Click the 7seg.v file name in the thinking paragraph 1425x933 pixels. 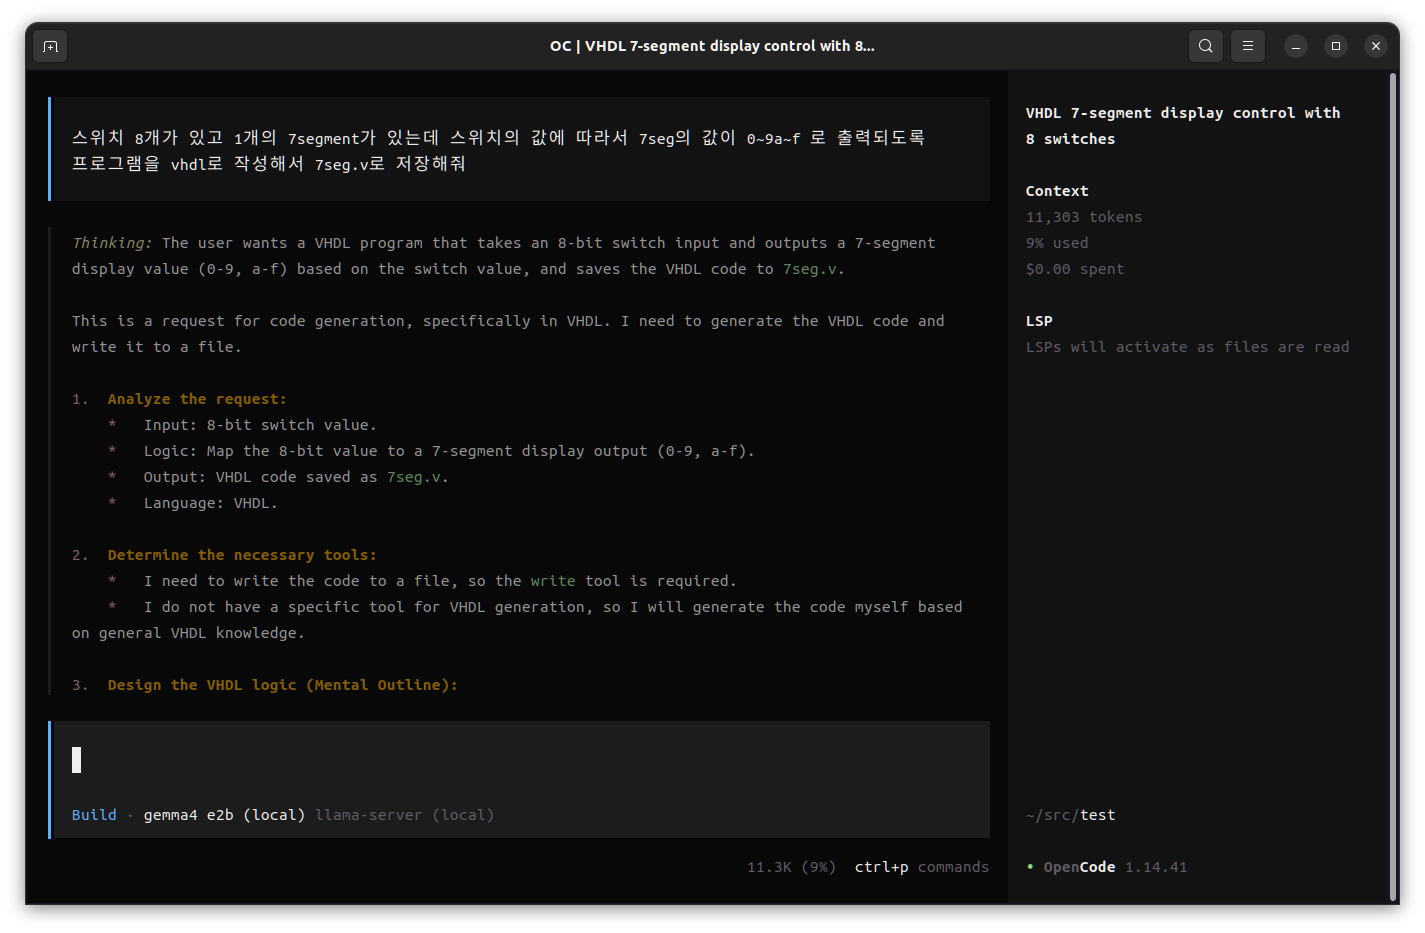(x=812, y=269)
